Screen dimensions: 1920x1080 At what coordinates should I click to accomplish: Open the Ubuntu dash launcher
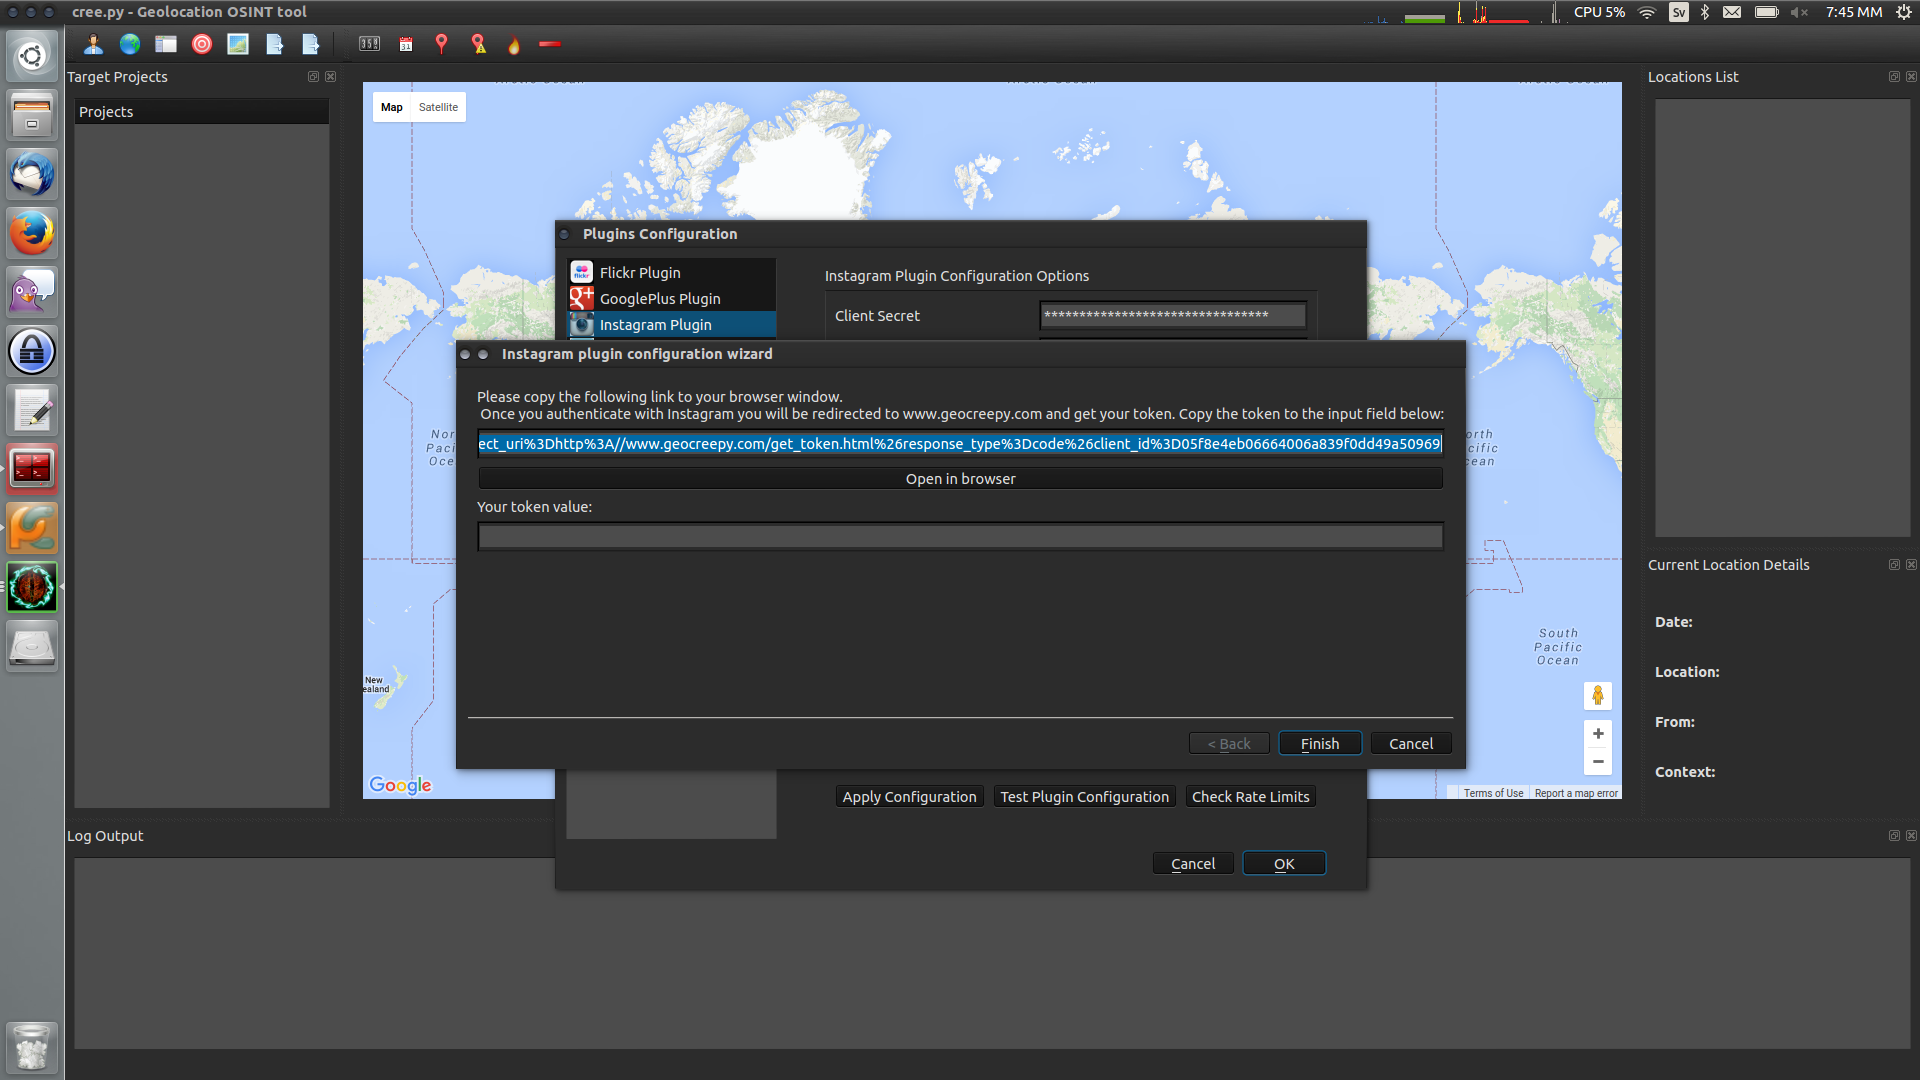coord(32,56)
